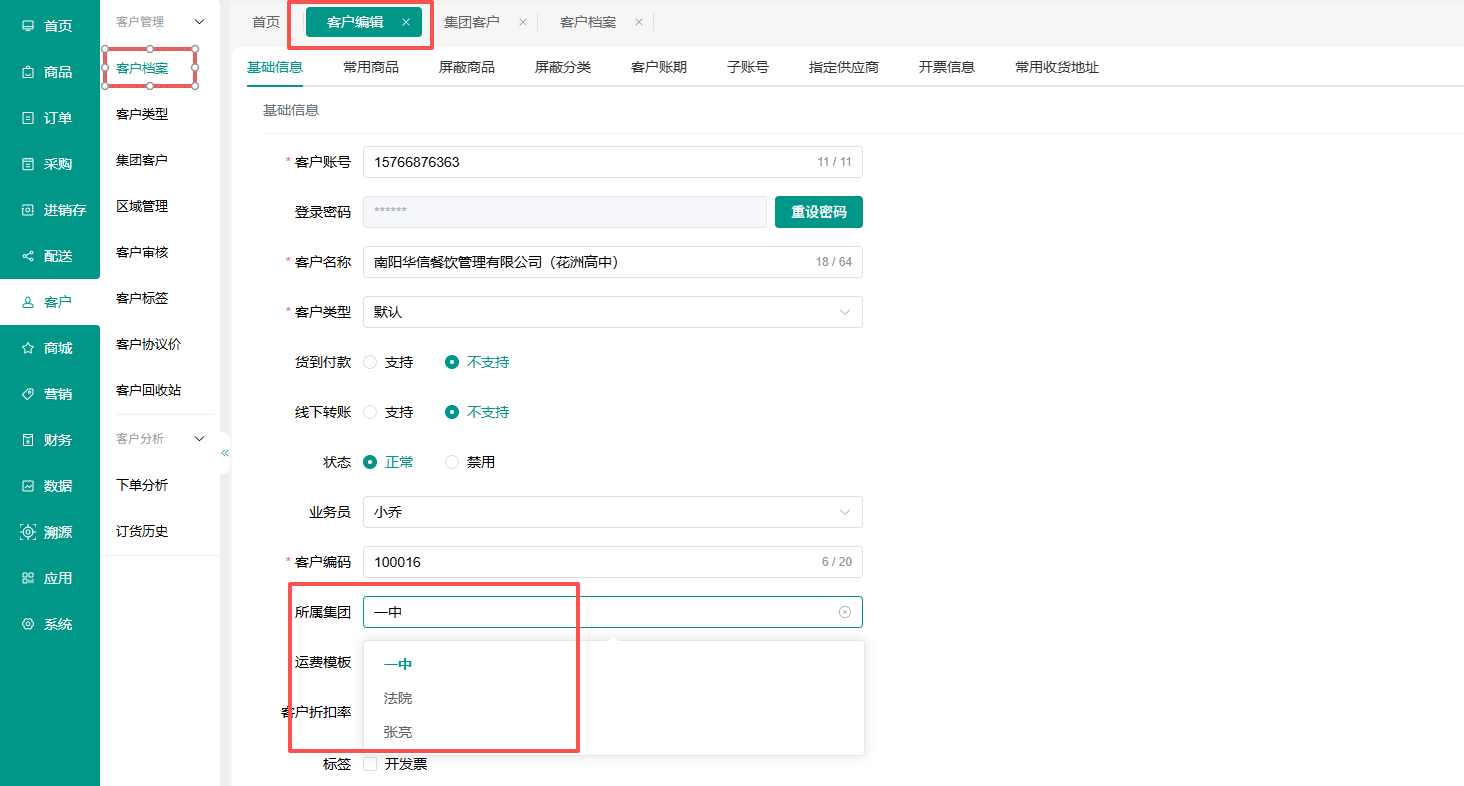Collapse the submenu with the double-arrow icon
The height and width of the screenshot is (786, 1464).
(225, 453)
